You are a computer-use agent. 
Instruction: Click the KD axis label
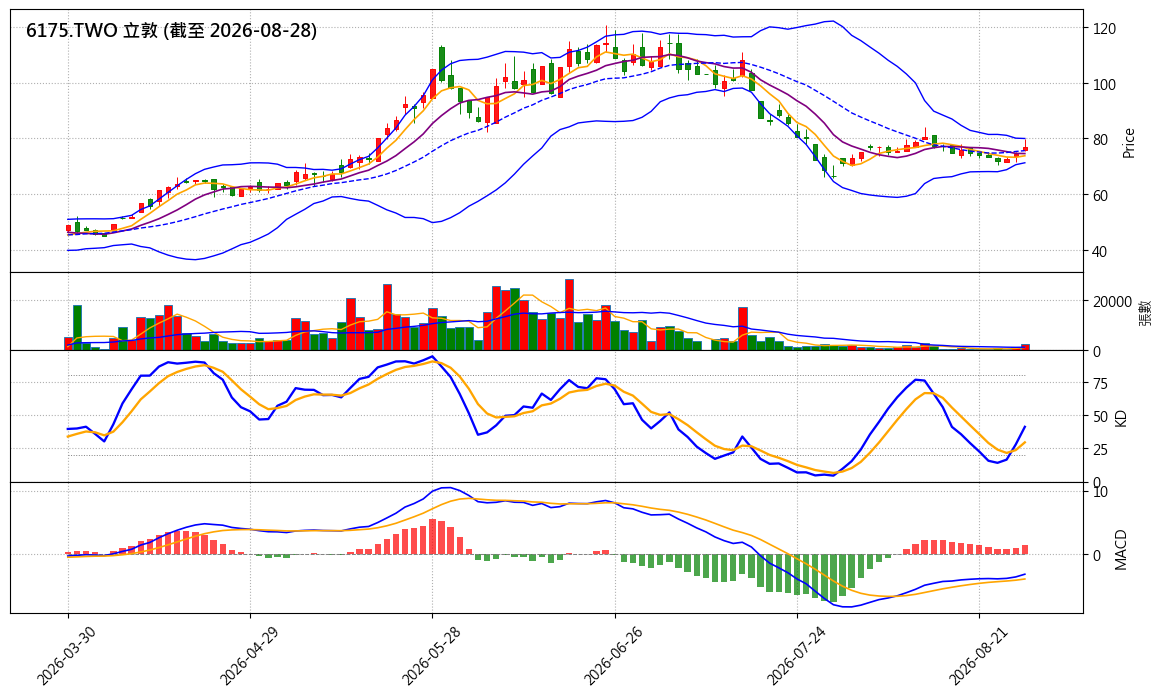click(x=1121, y=418)
